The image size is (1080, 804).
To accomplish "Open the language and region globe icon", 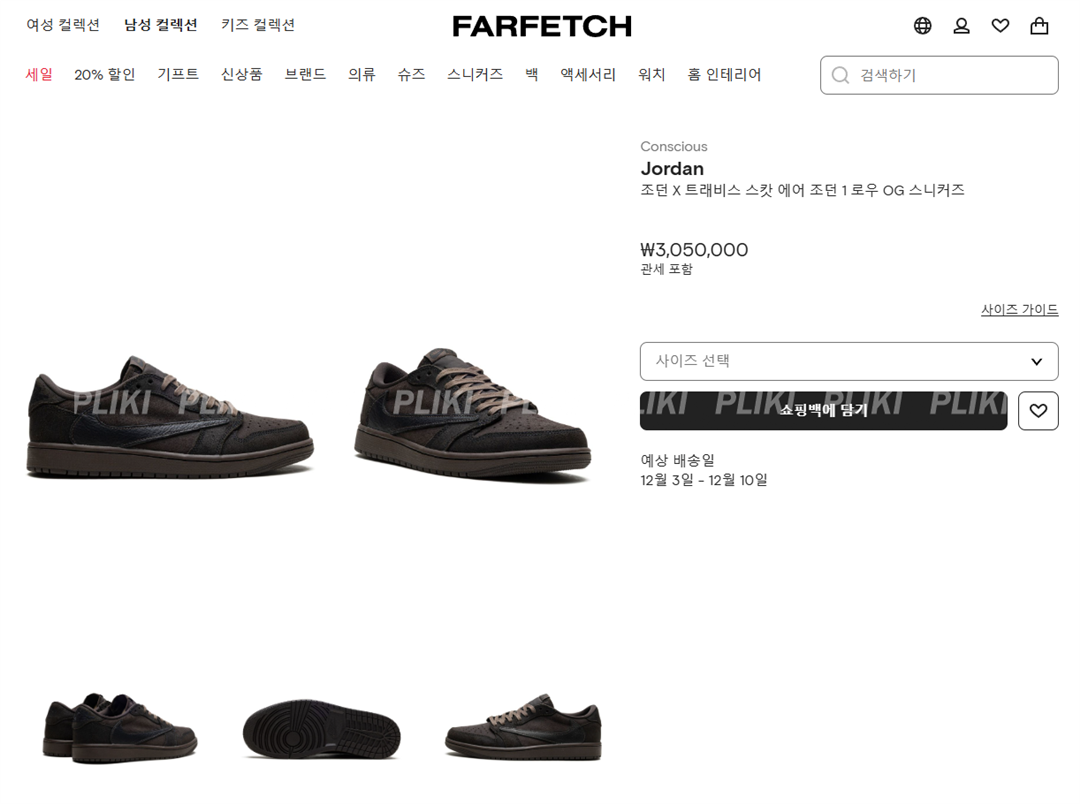I will coord(922,26).
